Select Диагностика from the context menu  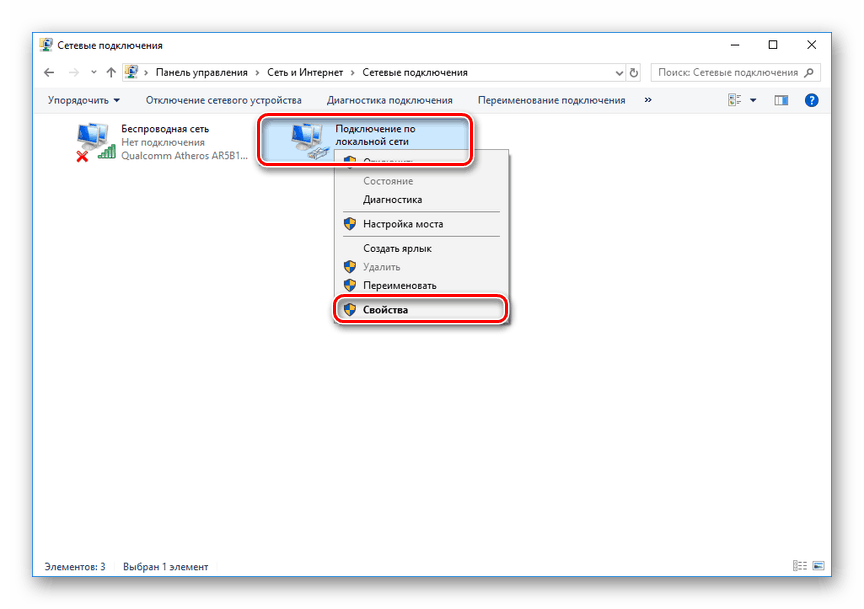[392, 200]
